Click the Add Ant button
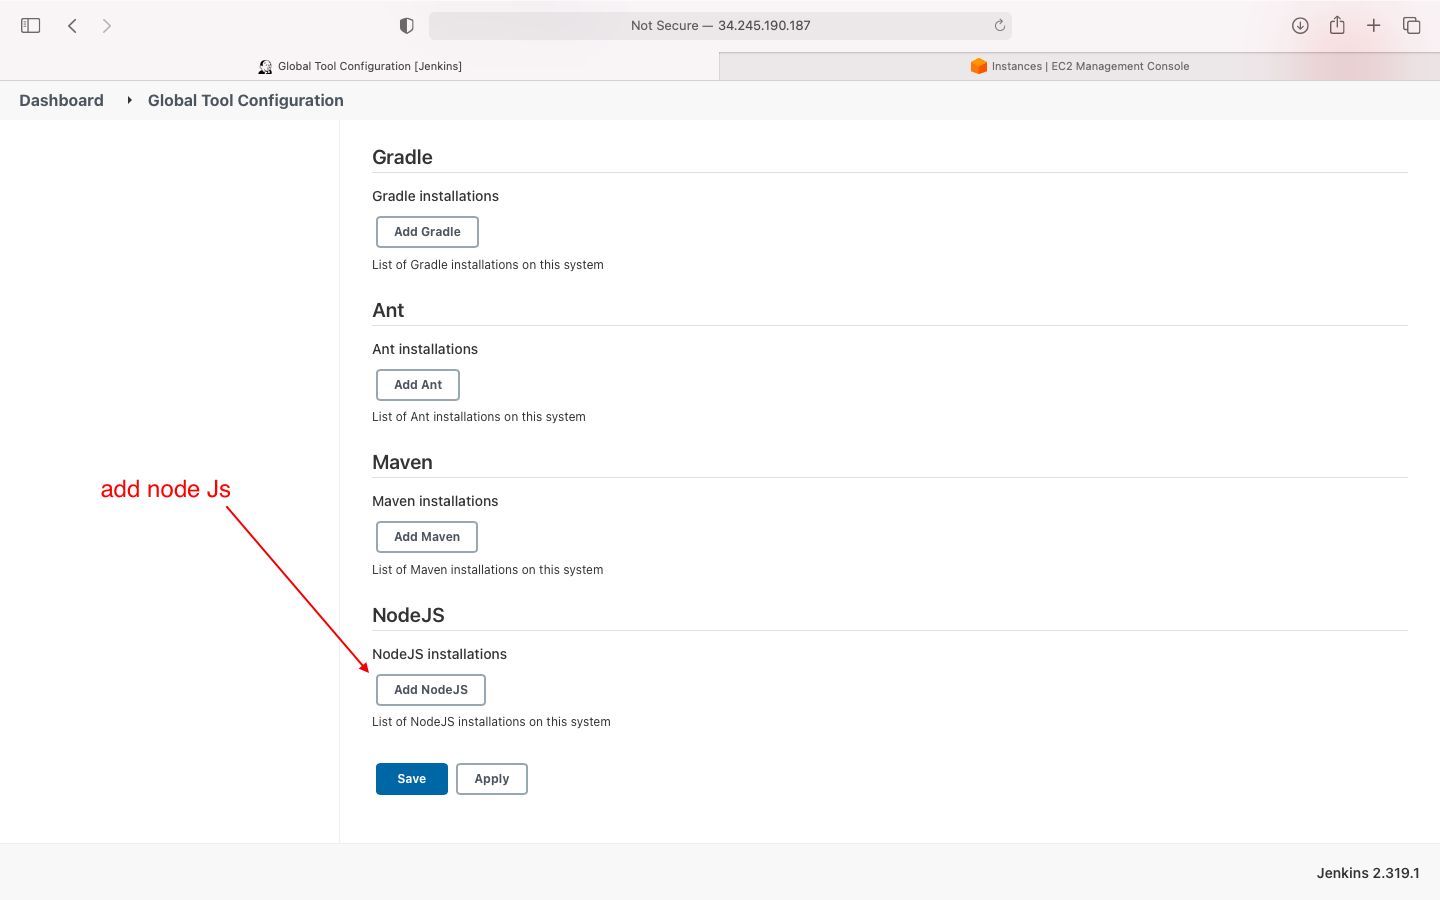Screen dimensions: 1440x900 (x=418, y=385)
